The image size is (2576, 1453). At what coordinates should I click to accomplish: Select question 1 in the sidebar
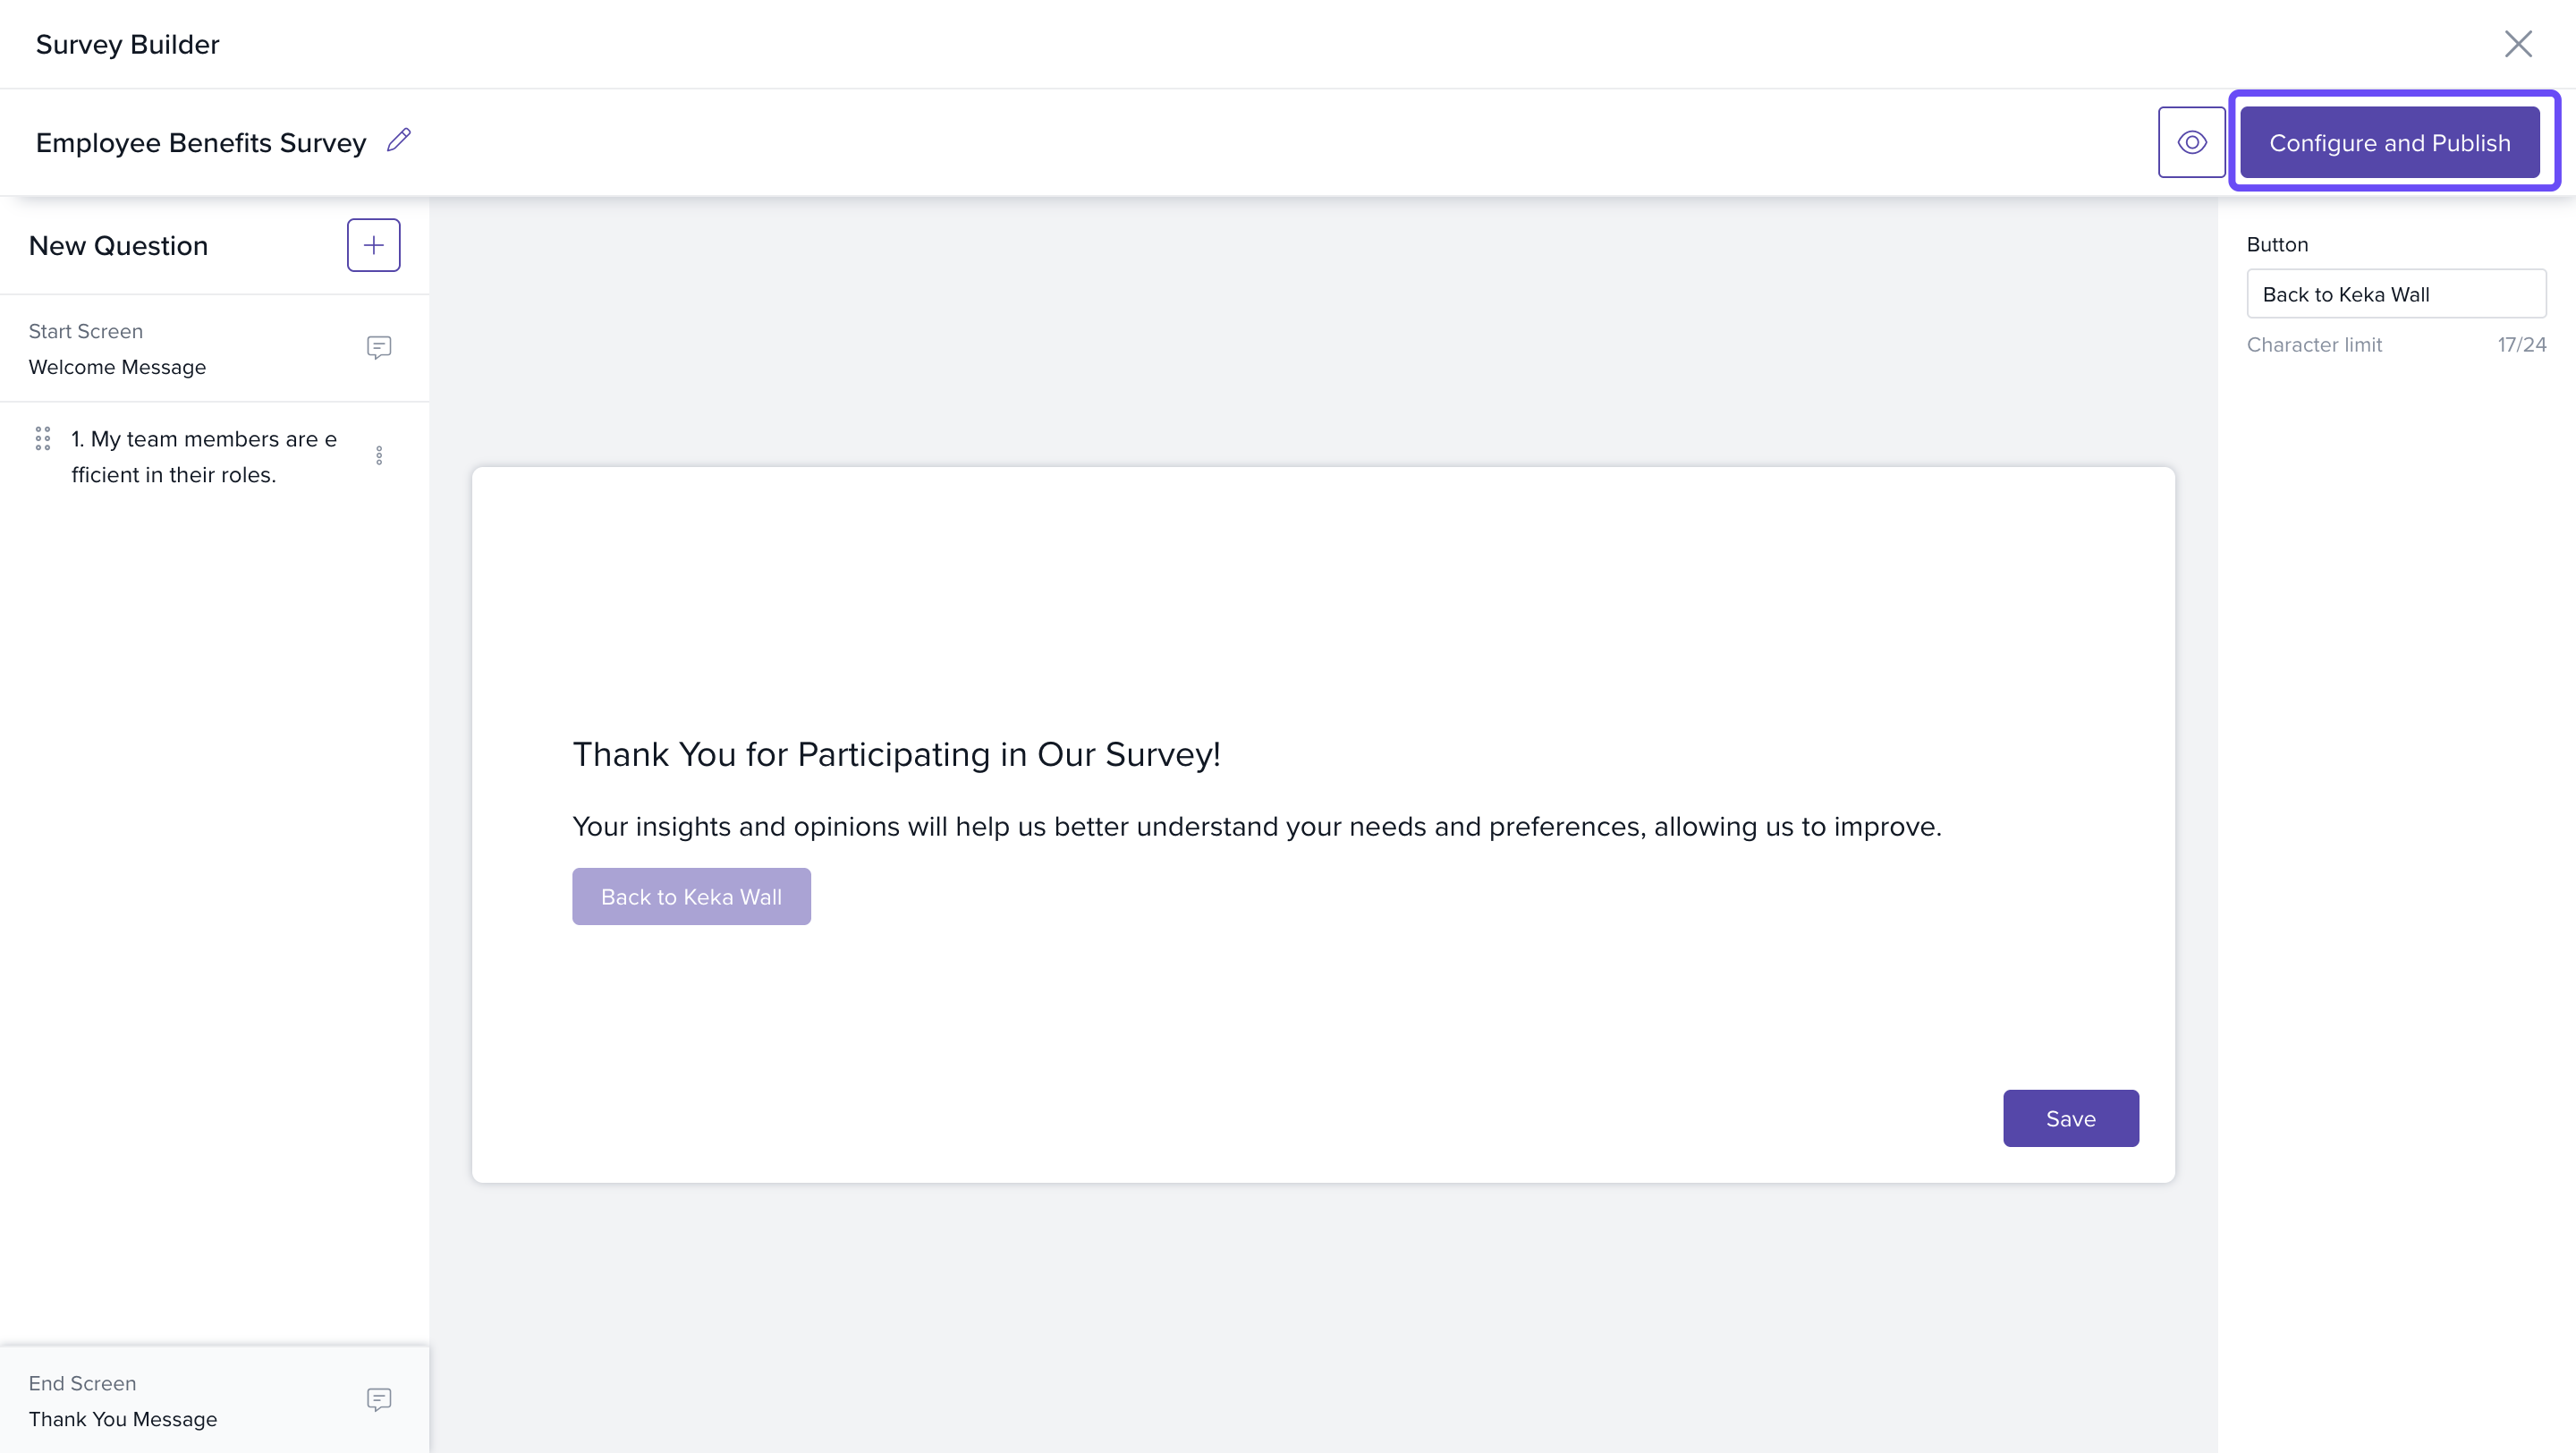coord(204,457)
